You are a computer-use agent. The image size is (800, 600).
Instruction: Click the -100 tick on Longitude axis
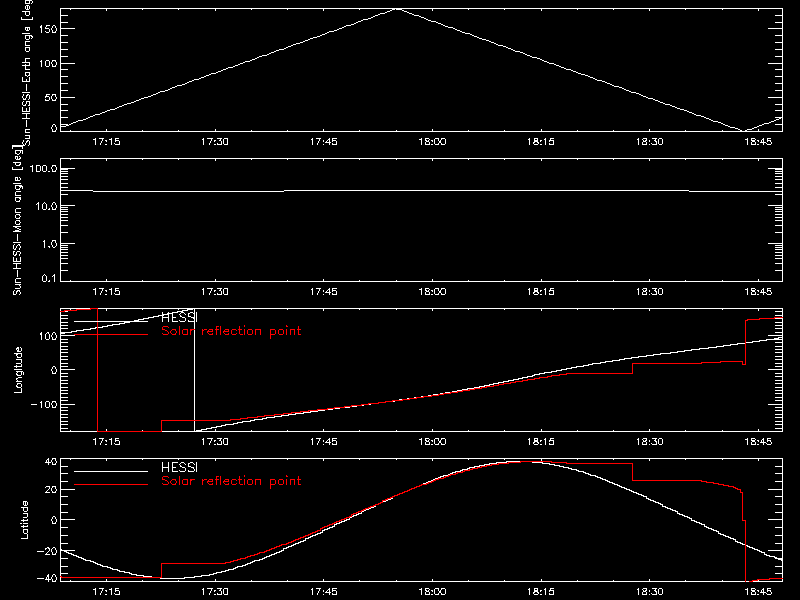click(x=44, y=404)
